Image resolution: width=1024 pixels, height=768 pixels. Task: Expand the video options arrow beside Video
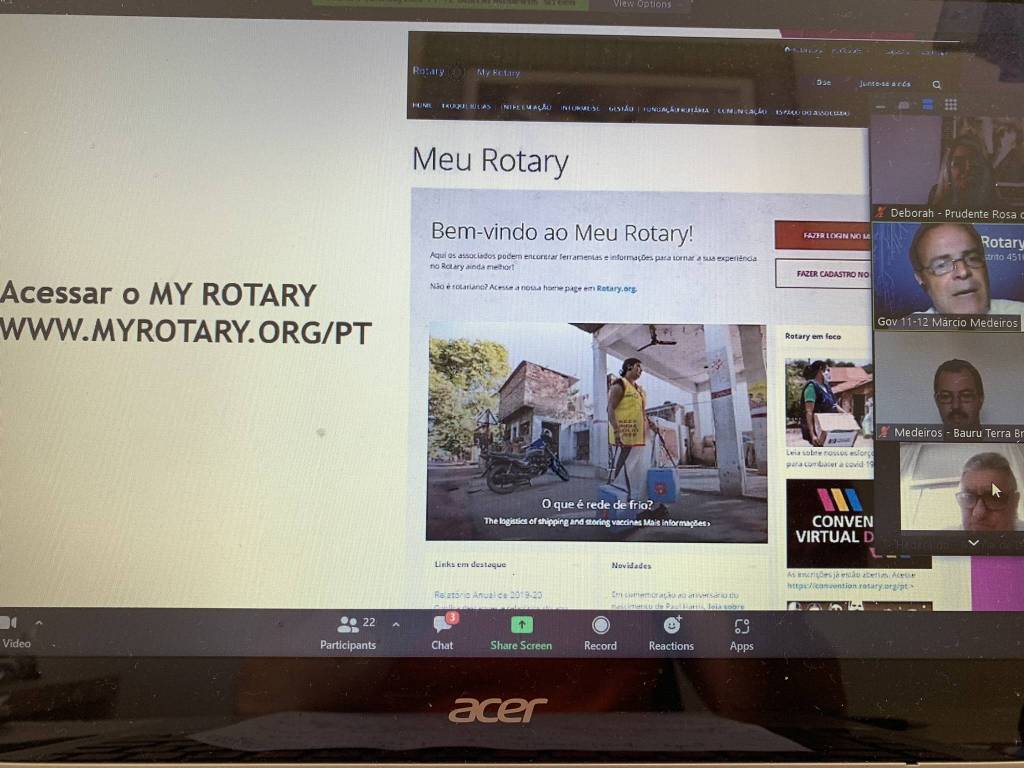[39, 623]
